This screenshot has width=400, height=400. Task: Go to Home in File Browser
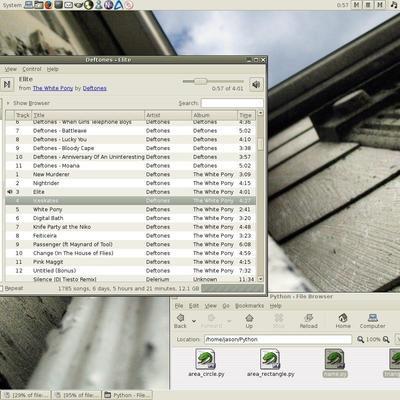click(343, 321)
